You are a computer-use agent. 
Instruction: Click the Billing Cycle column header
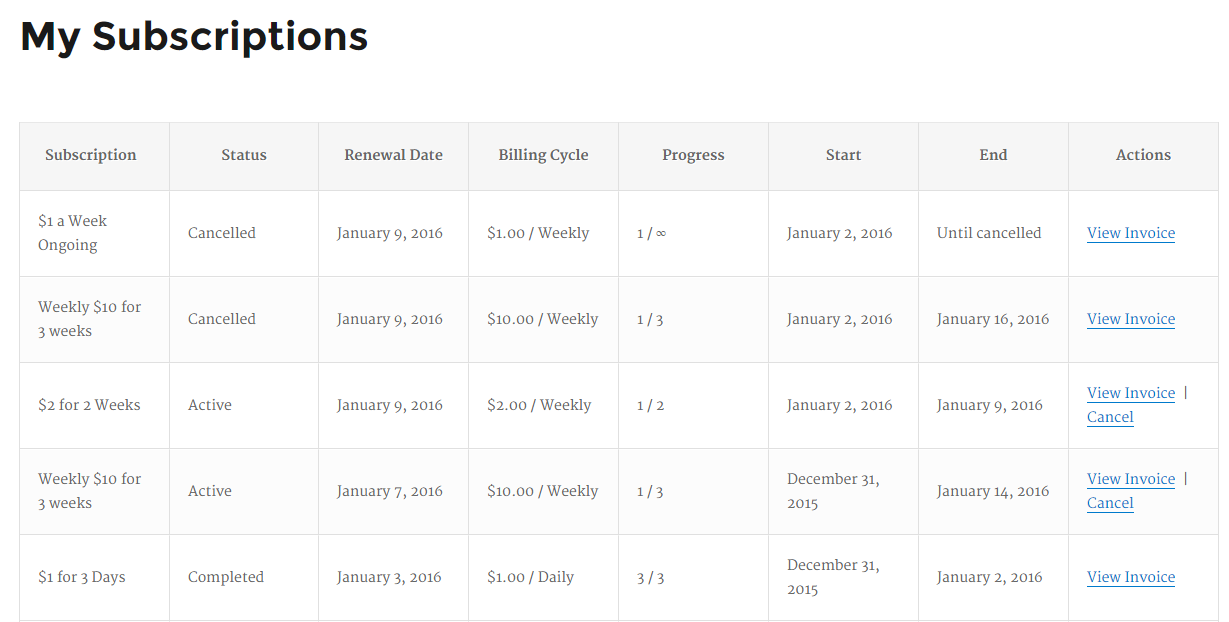[x=544, y=155]
